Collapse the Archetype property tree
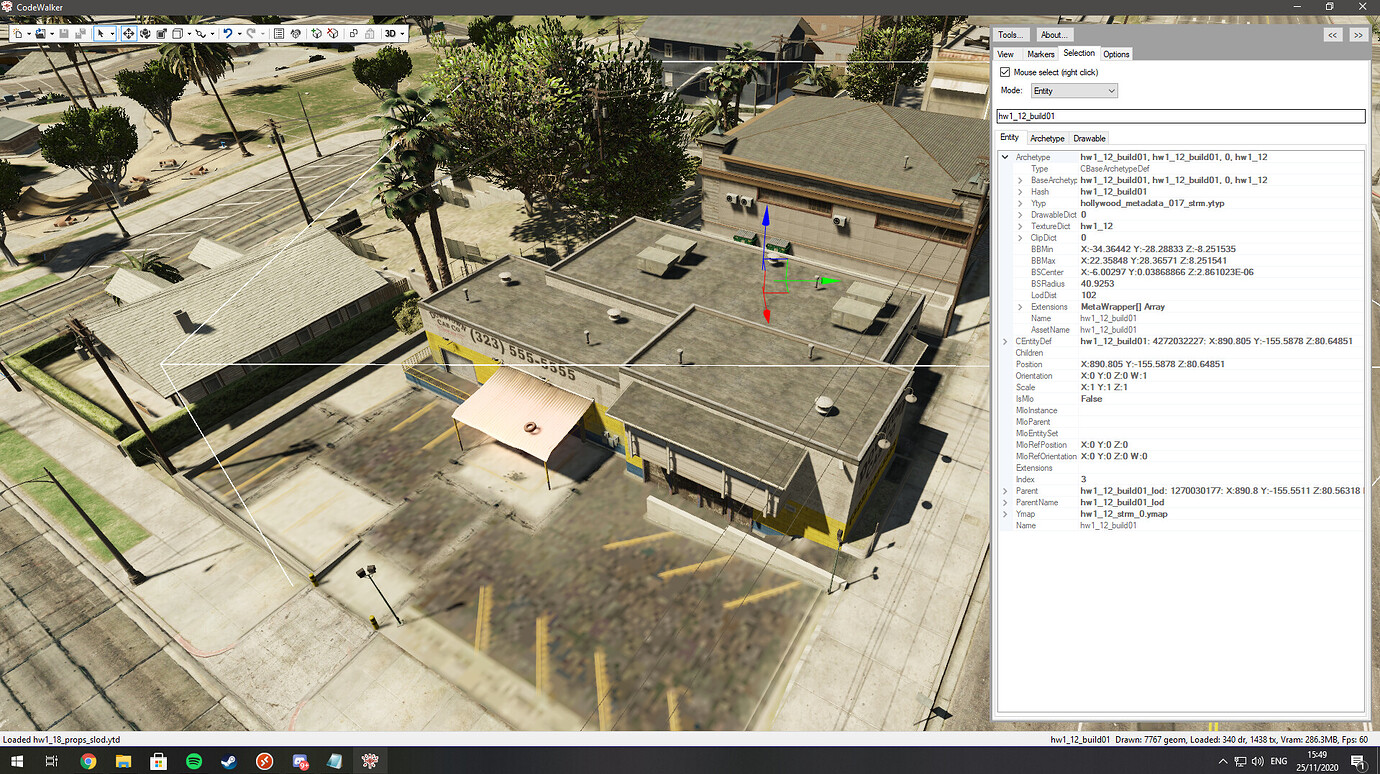Image resolution: width=1380 pixels, height=774 pixels. (1004, 157)
